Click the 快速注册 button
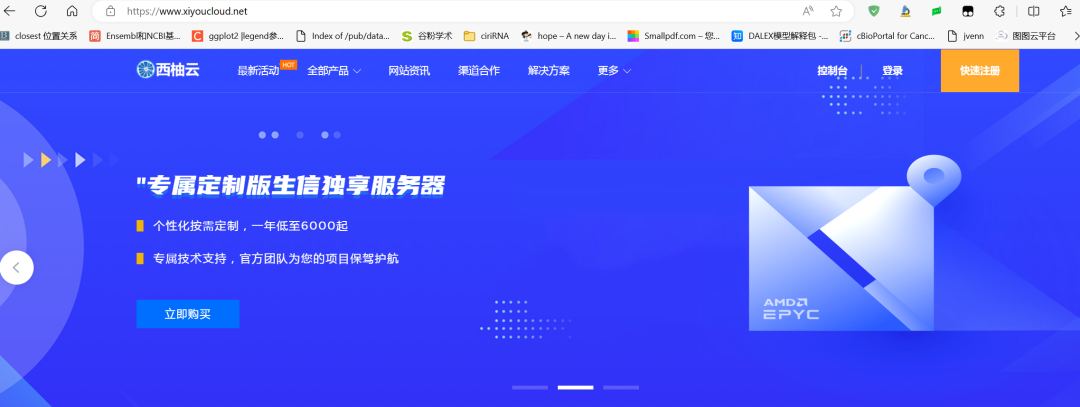This screenshot has height=407, width=1080. point(979,70)
